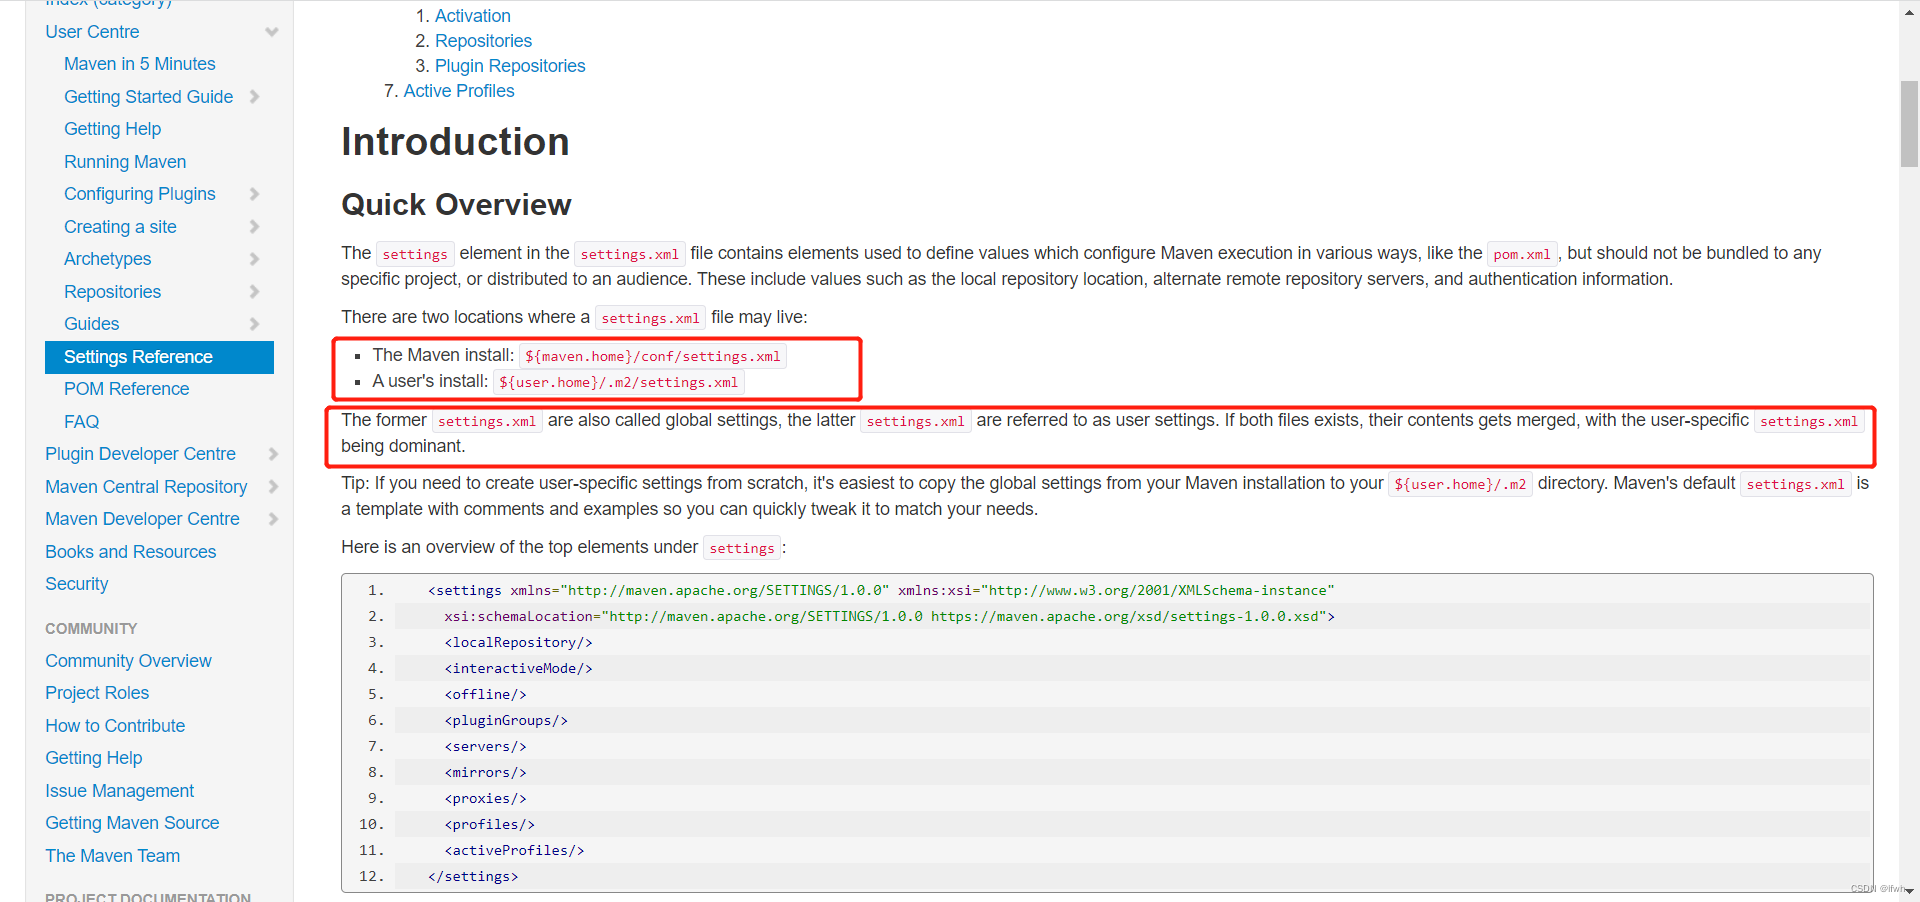Open Archetypes page
Screen dimensions: 1920x902
[x=108, y=259]
